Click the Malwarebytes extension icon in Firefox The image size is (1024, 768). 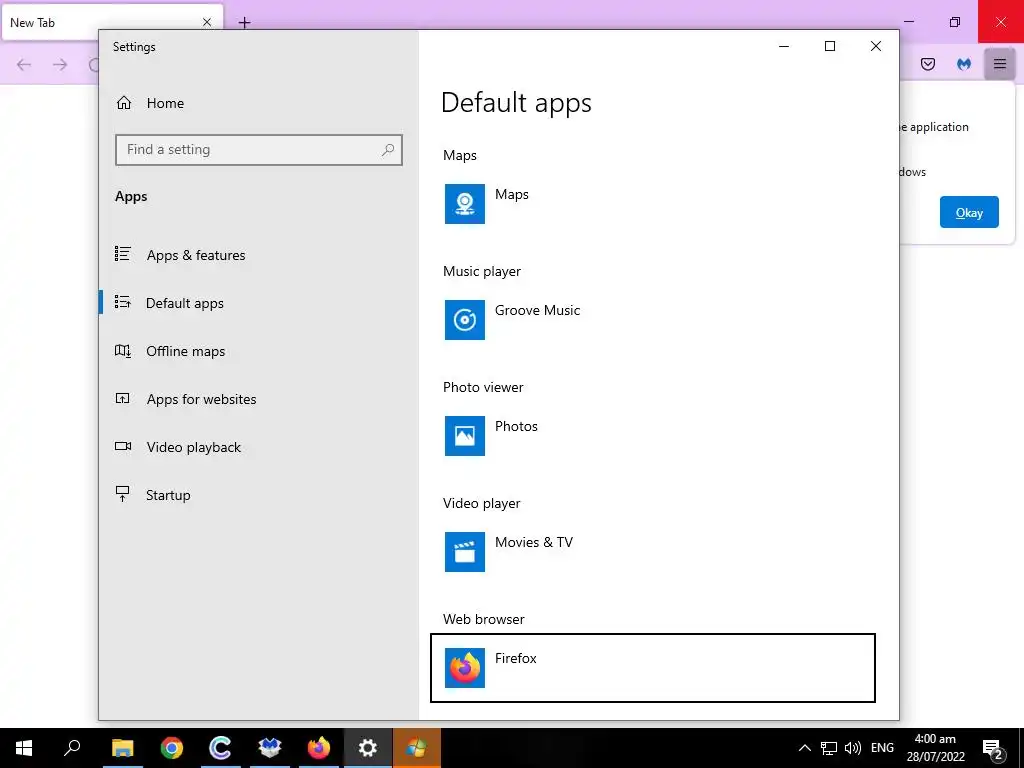964,64
